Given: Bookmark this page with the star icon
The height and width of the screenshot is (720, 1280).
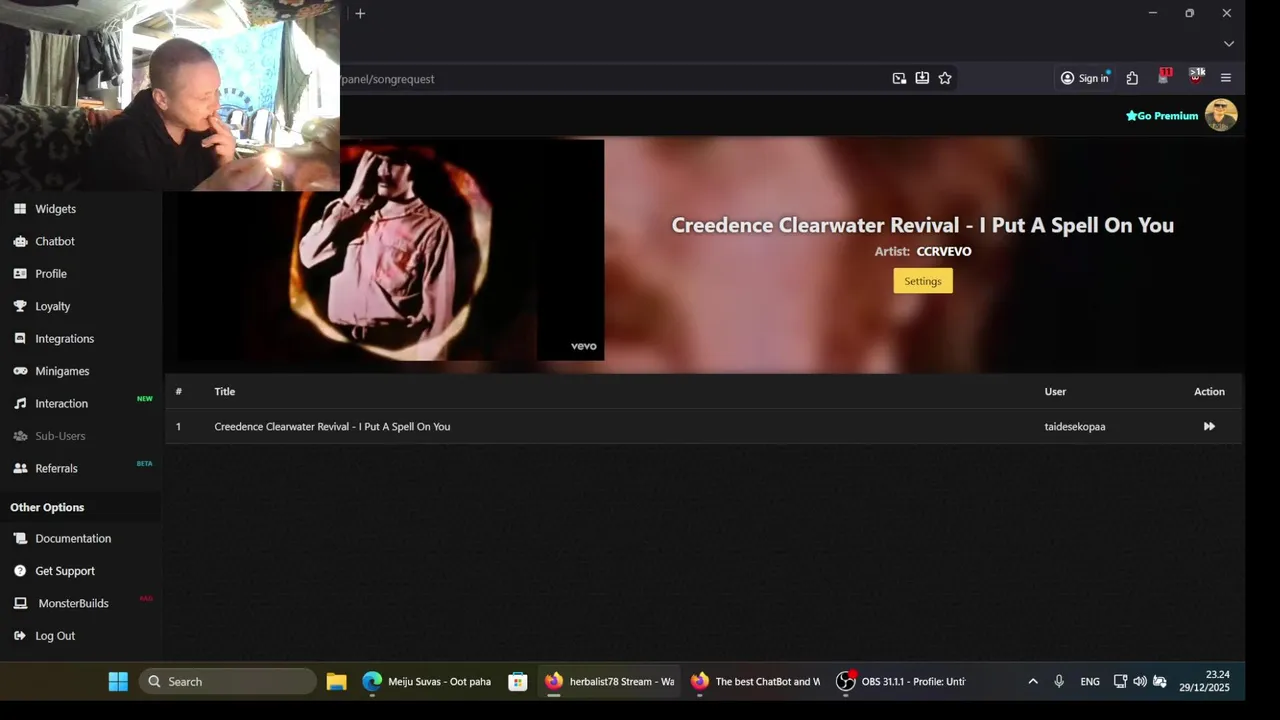Looking at the screenshot, I should [945, 78].
